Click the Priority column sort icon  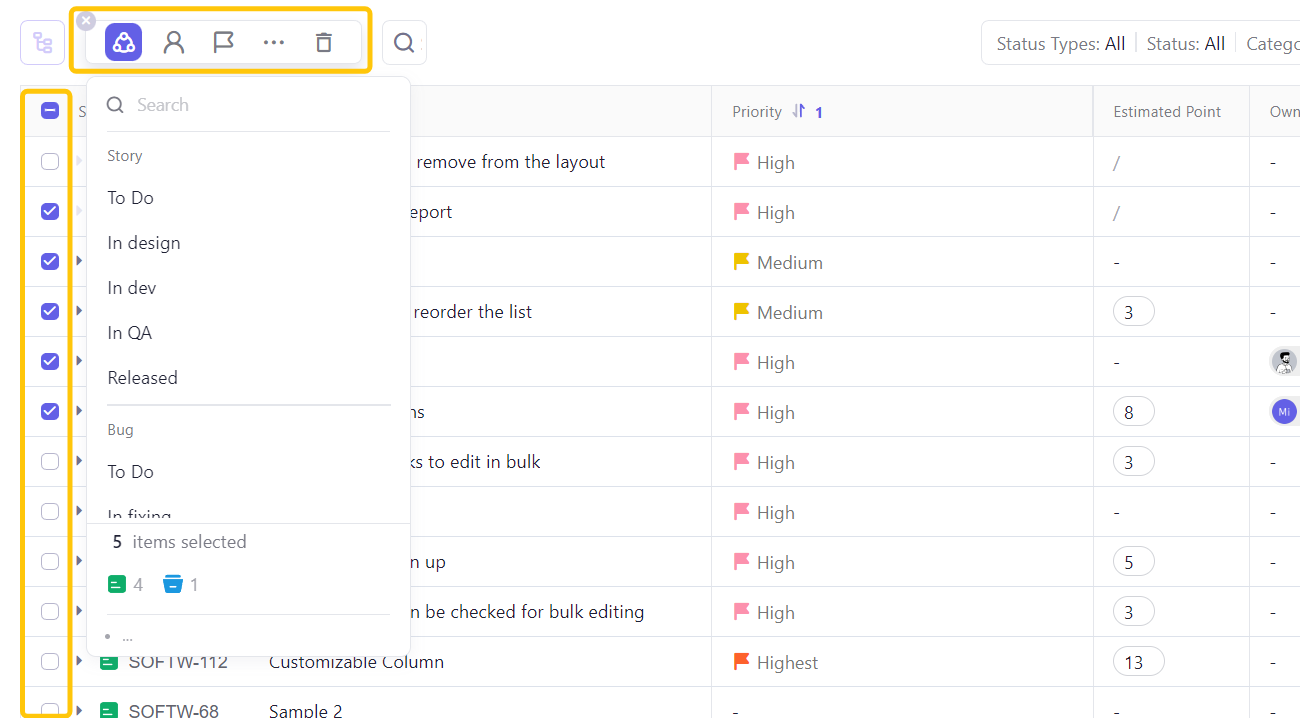[x=798, y=111]
